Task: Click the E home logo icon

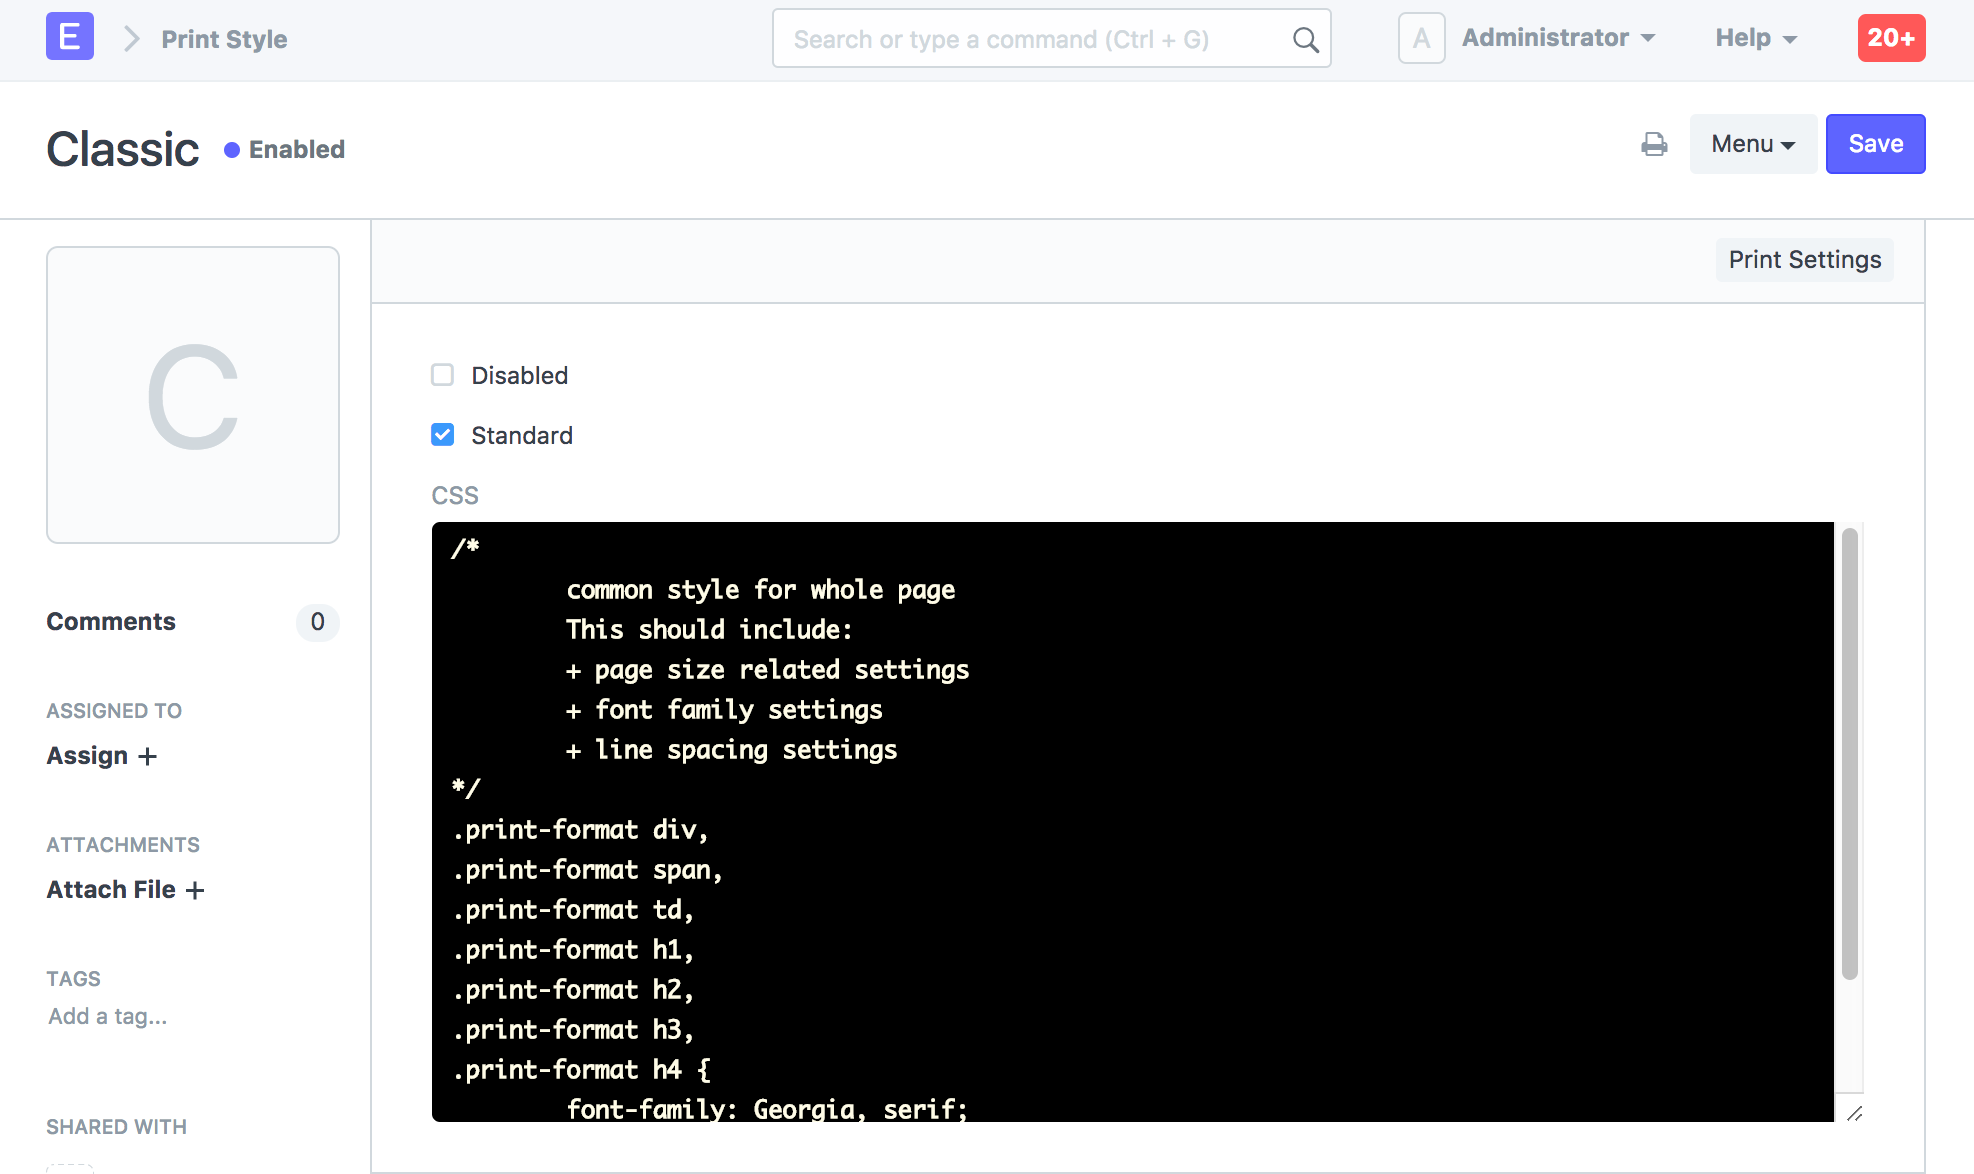Action: click(70, 37)
